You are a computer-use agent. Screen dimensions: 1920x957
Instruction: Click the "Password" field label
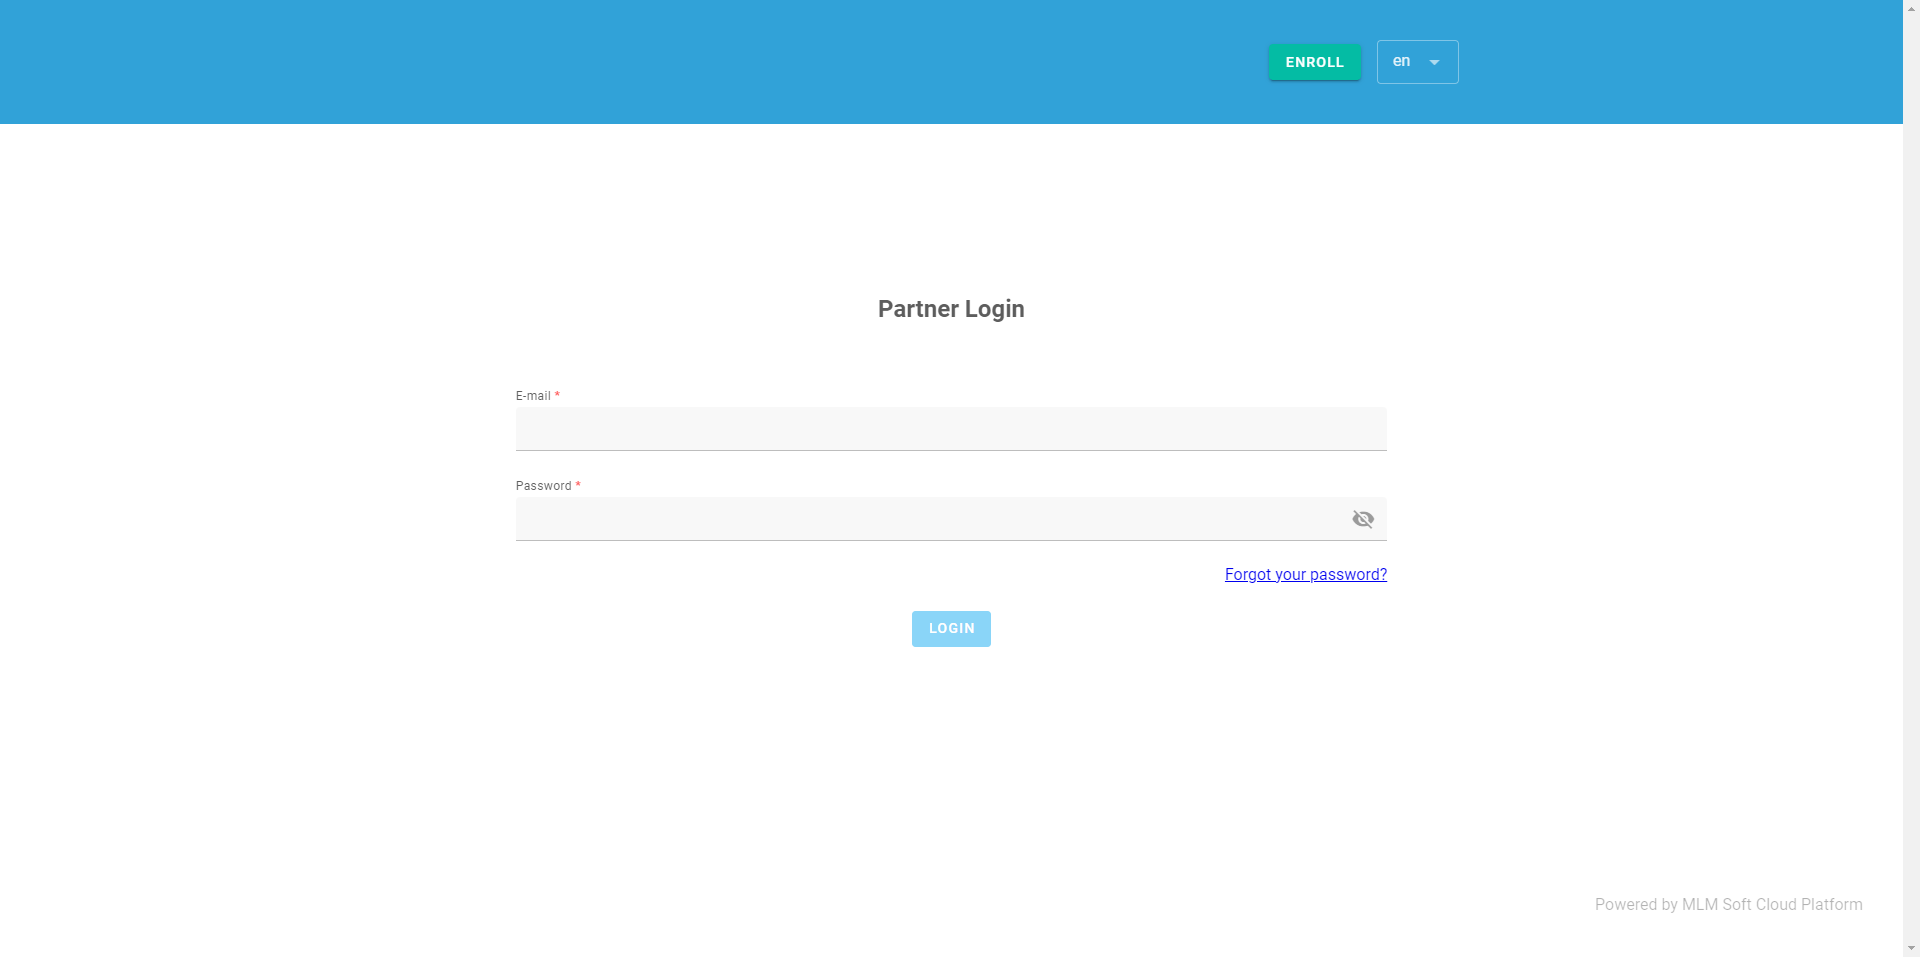coord(543,486)
